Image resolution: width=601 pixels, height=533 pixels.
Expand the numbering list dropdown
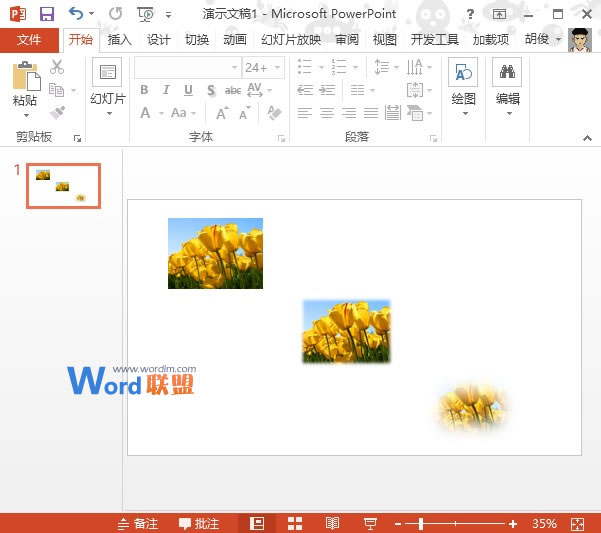(355, 67)
